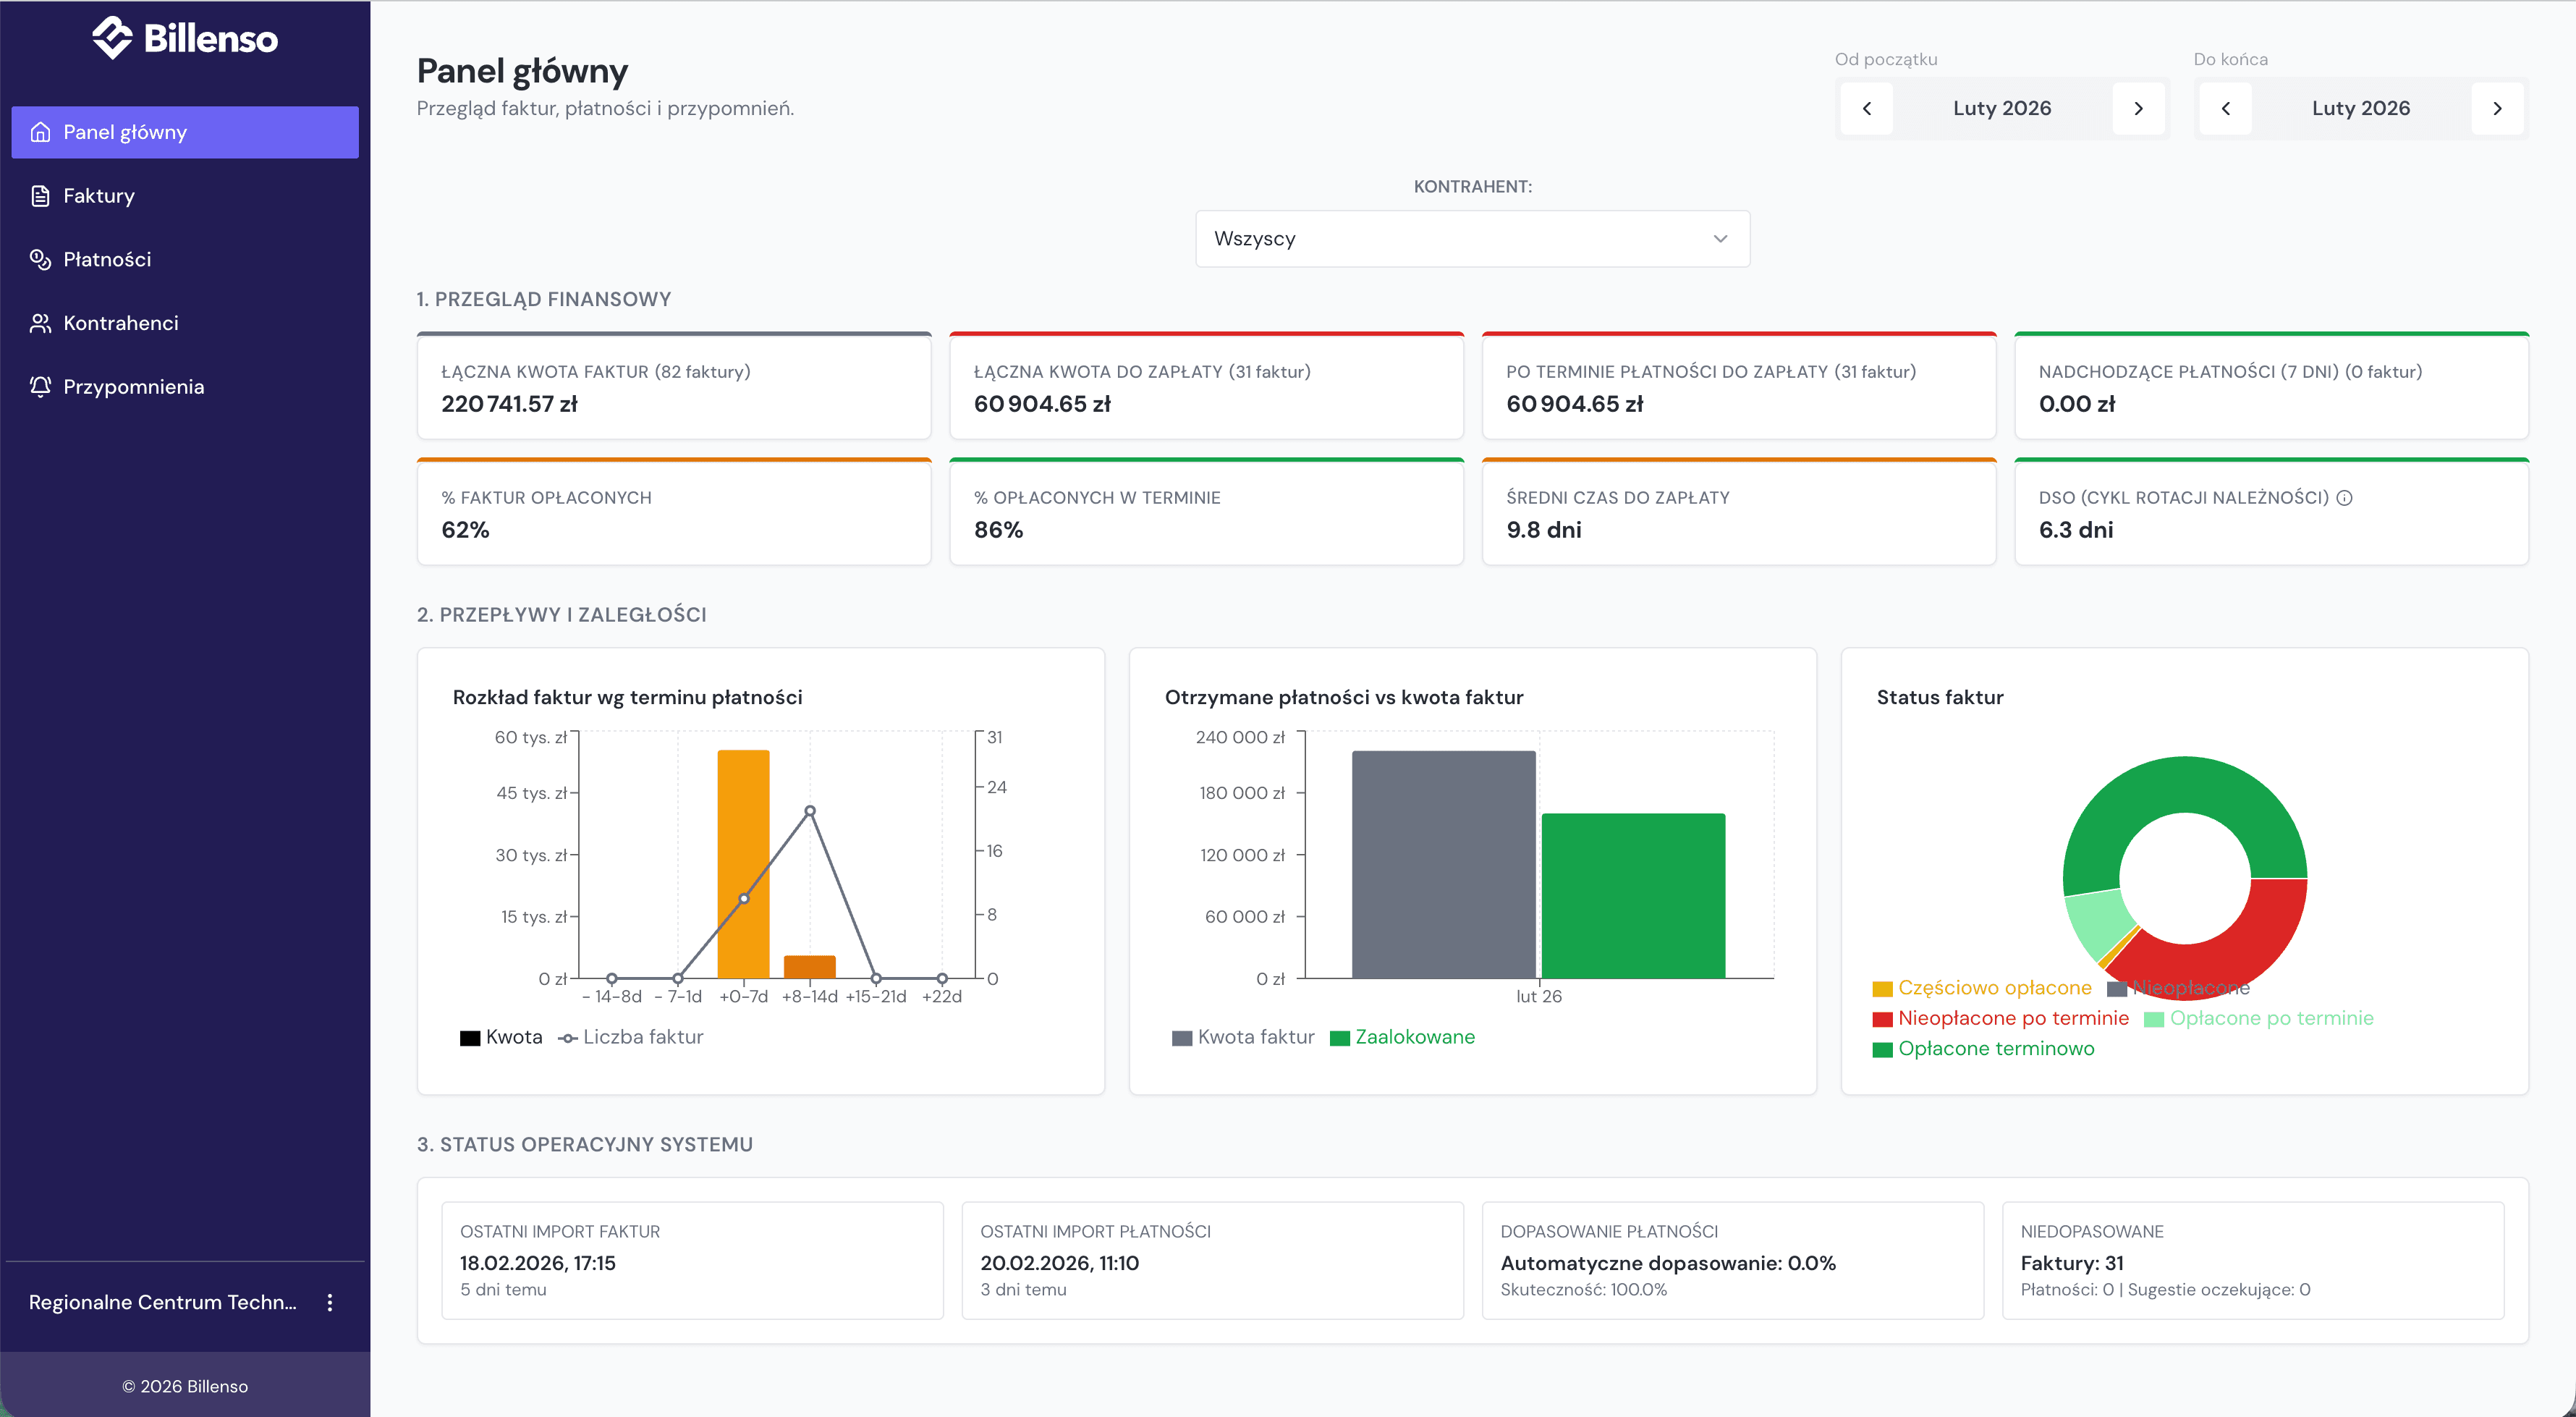The width and height of the screenshot is (2576, 1417).
Task: Click the Billenso logo icon
Action: (x=112, y=38)
